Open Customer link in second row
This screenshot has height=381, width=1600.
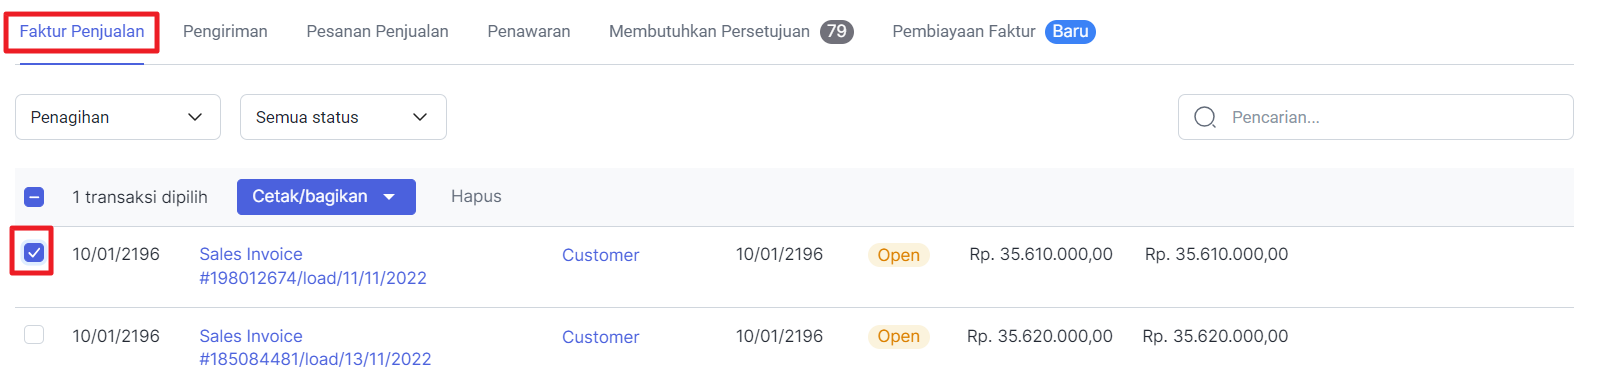click(x=600, y=337)
